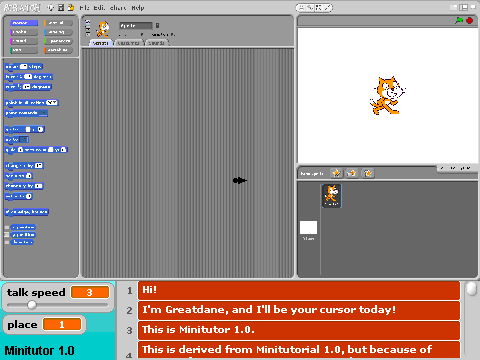The height and width of the screenshot is (360, 480).
Task: Select the Sprite1 thumbnail in sprite list
Action: tap(332, 196)
